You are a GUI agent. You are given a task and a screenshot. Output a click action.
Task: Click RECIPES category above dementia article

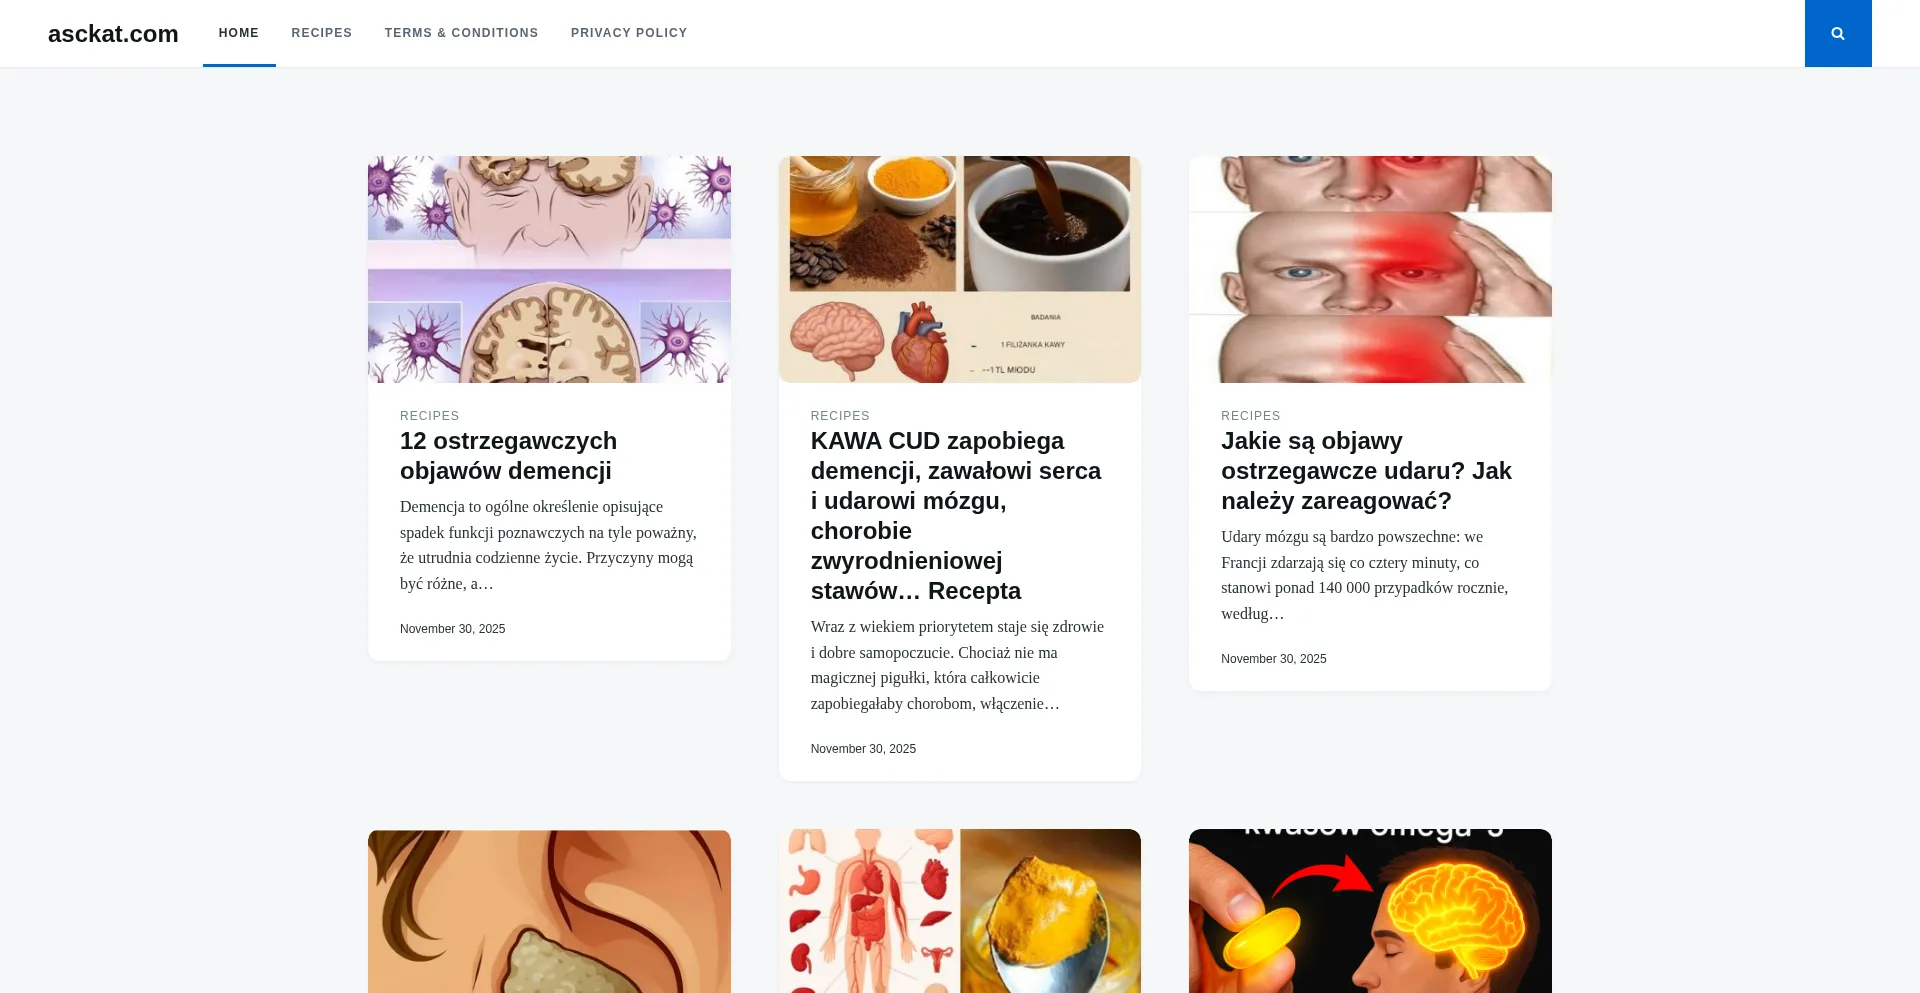(430, 416)
